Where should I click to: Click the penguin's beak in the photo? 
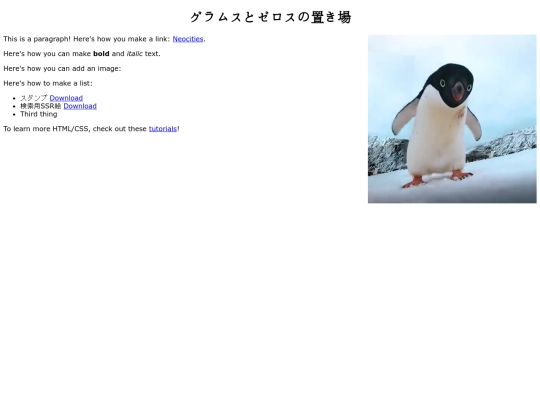(x=458, y=92)
